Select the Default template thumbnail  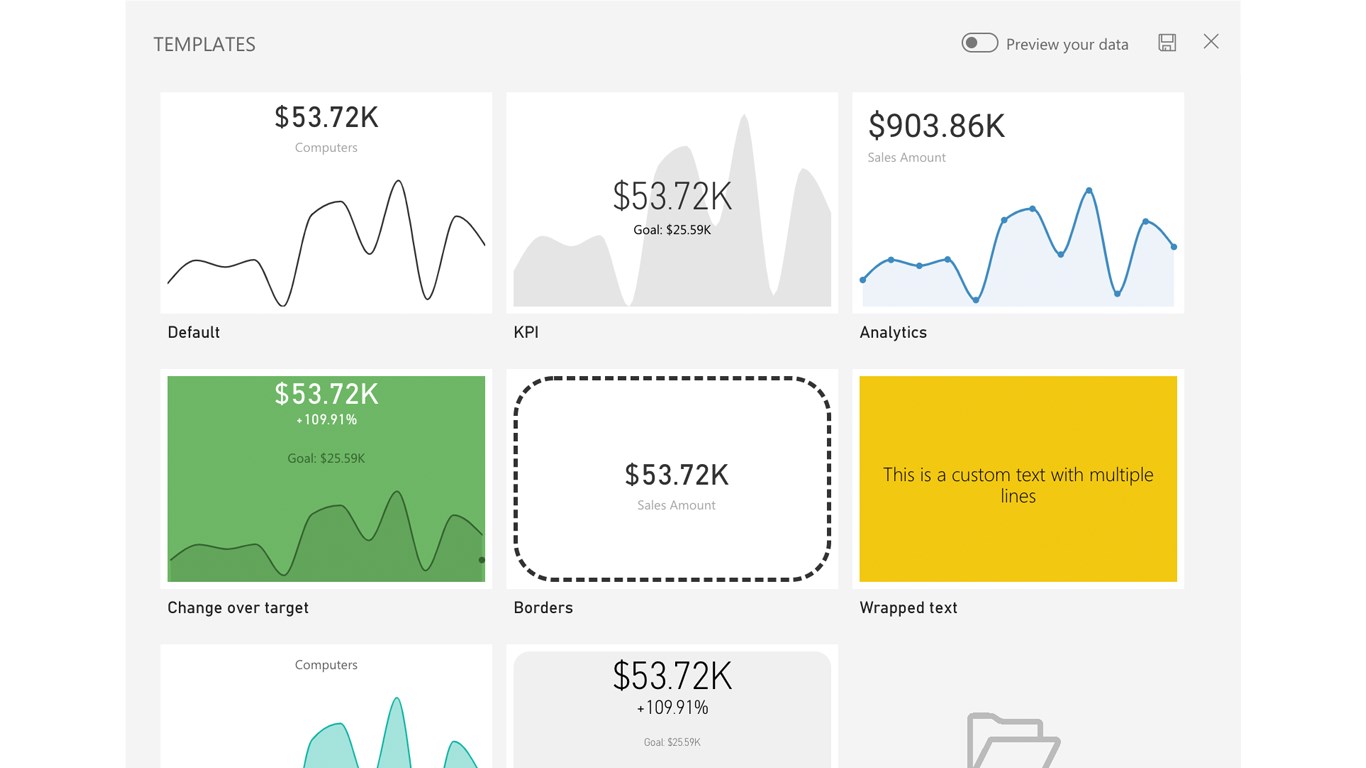326,203
